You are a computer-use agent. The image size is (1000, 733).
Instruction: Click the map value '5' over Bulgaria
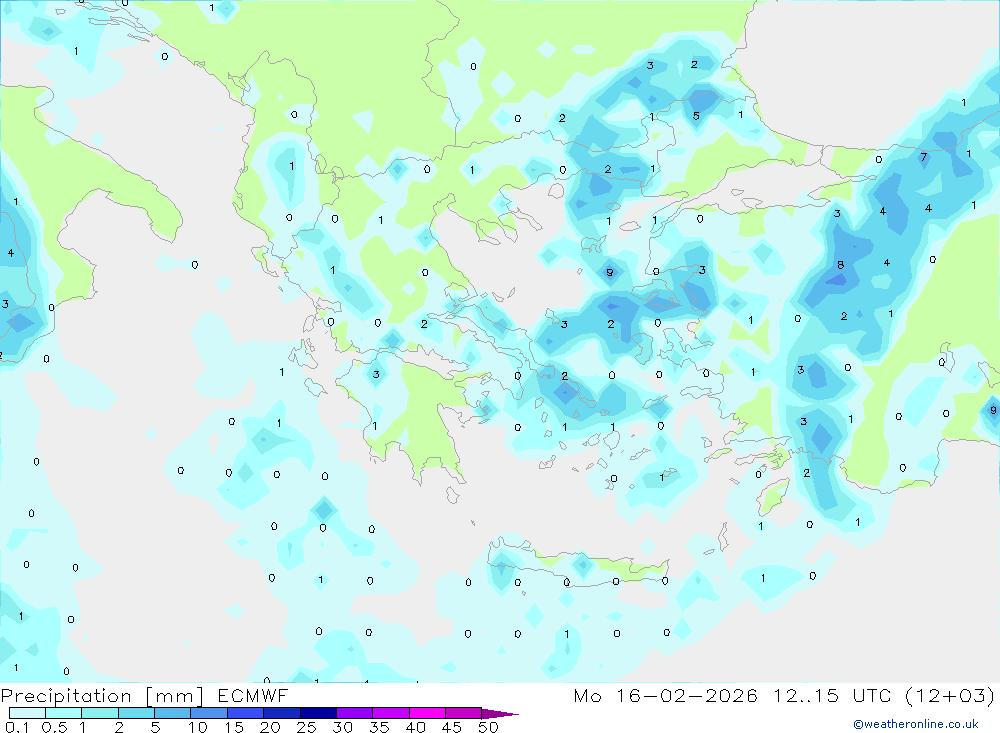[696, 116]
